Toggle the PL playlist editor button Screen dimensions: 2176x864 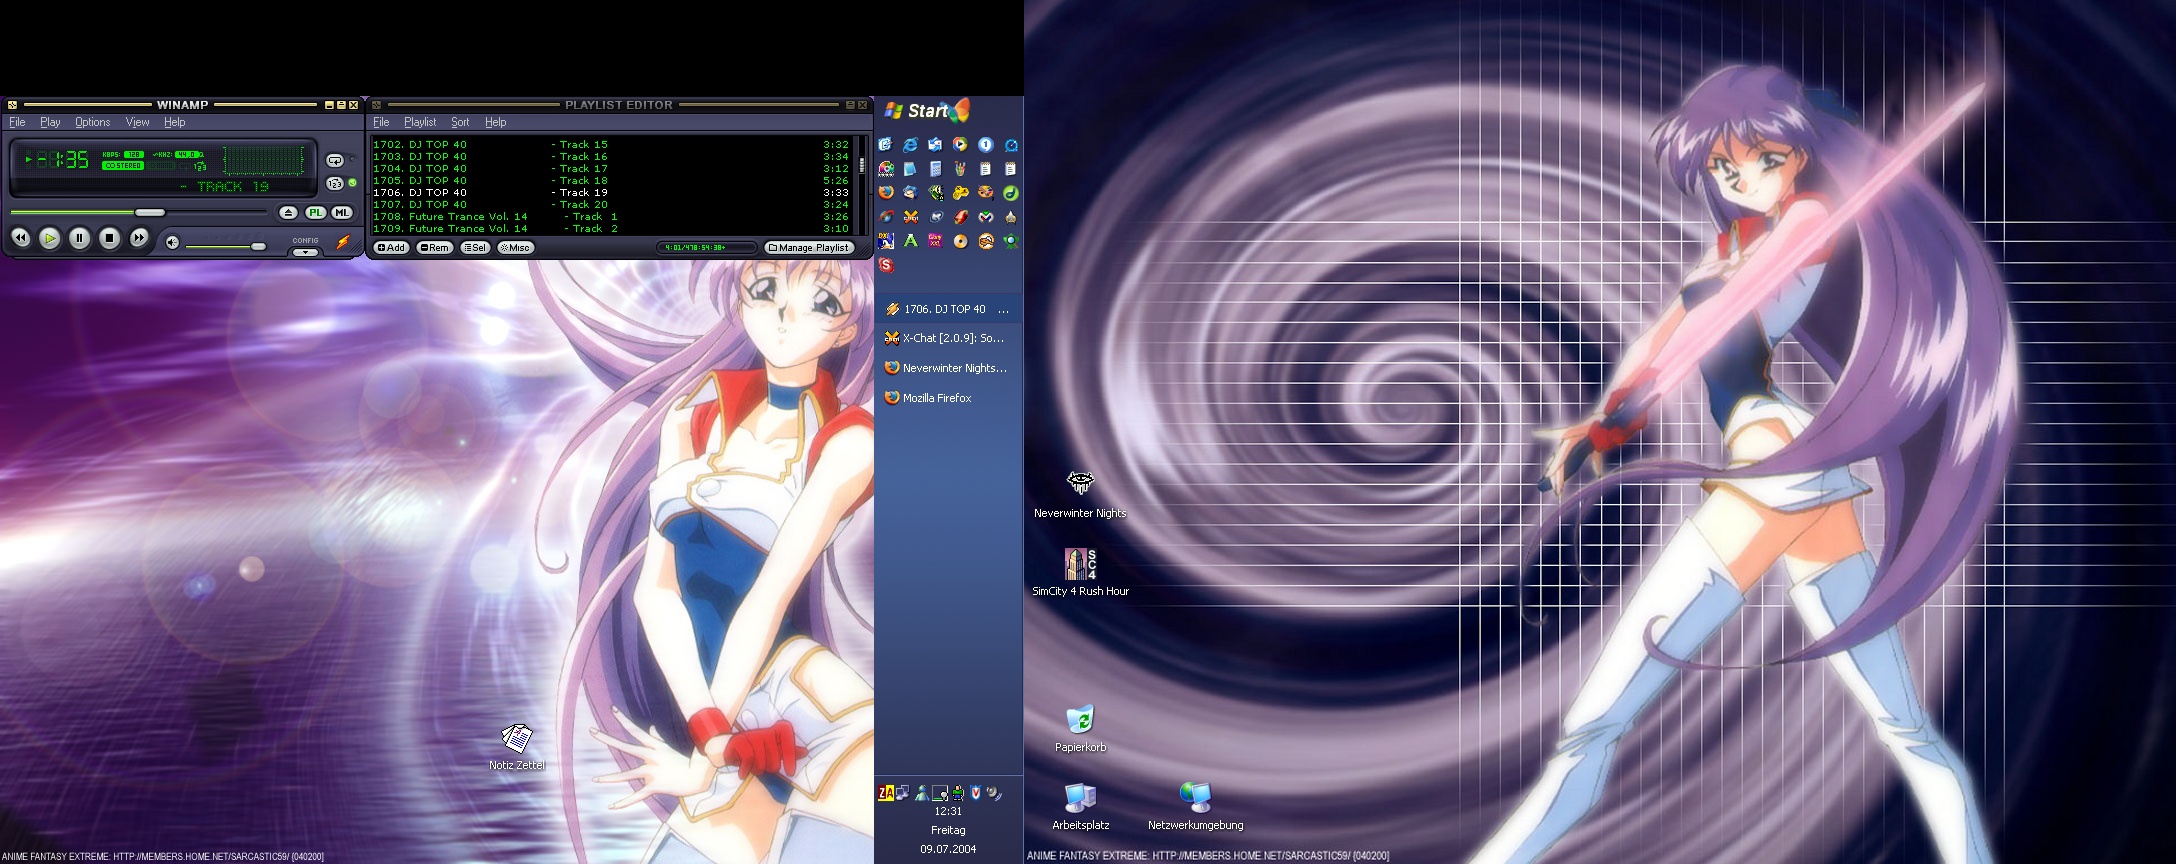tap(316, 213)
